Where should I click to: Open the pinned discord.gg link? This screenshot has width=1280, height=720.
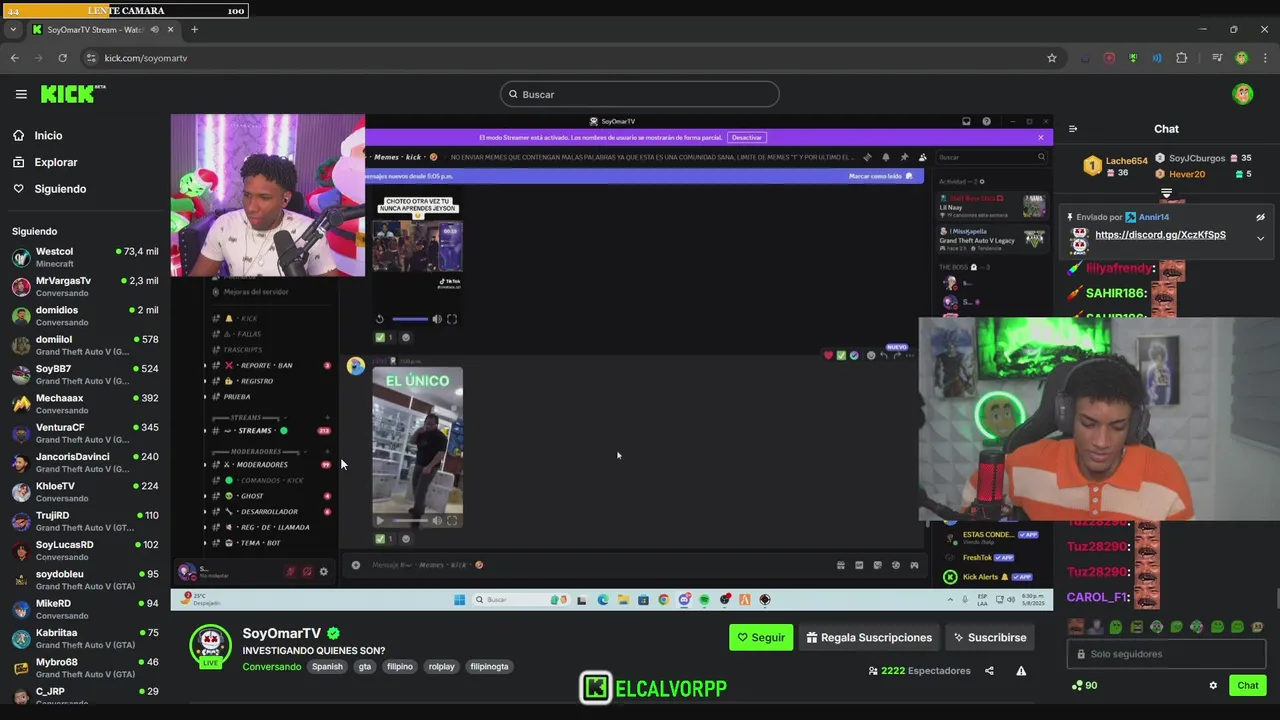coord(1160,235)
